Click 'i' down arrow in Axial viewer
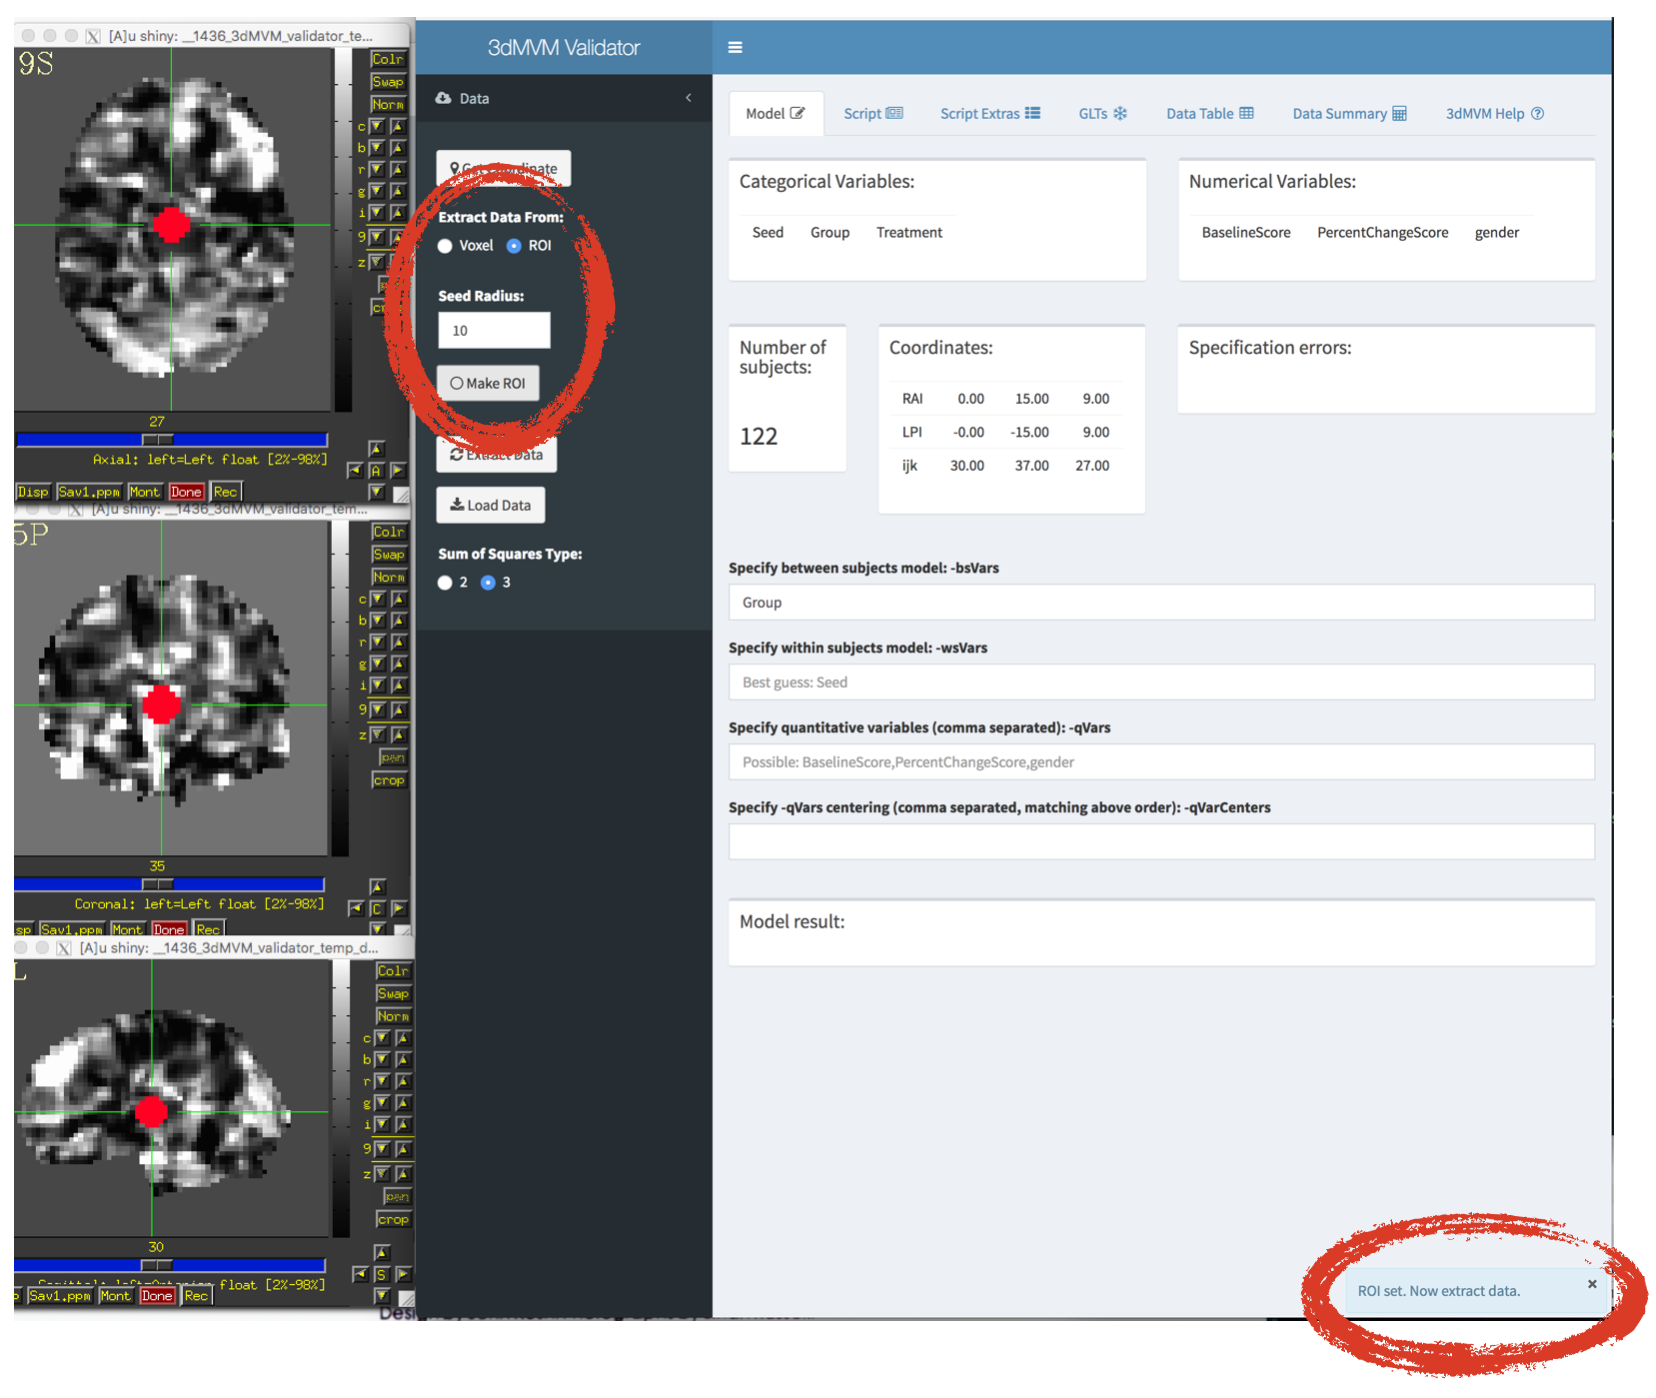 (377, 213)
